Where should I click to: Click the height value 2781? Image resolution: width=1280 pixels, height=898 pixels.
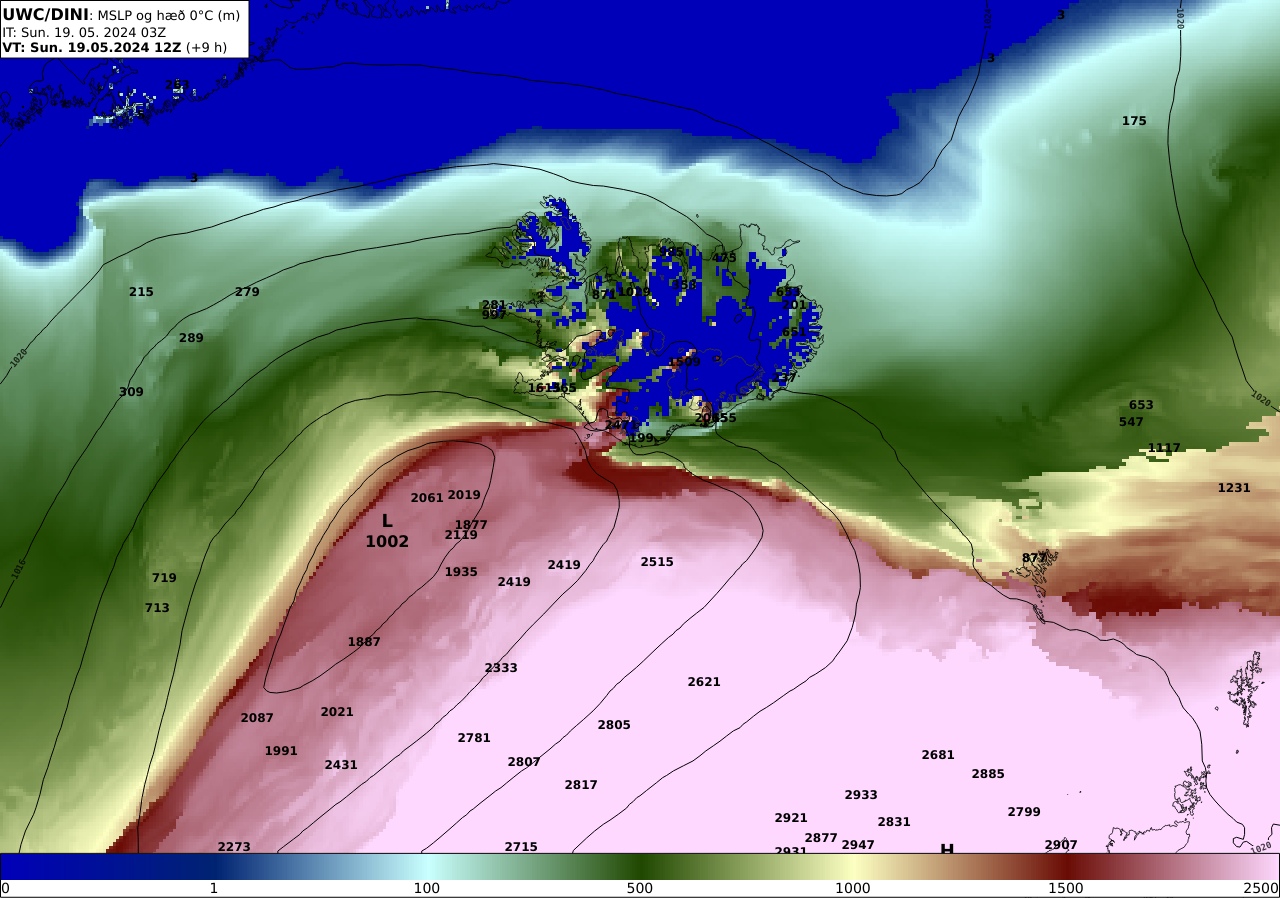474,738
